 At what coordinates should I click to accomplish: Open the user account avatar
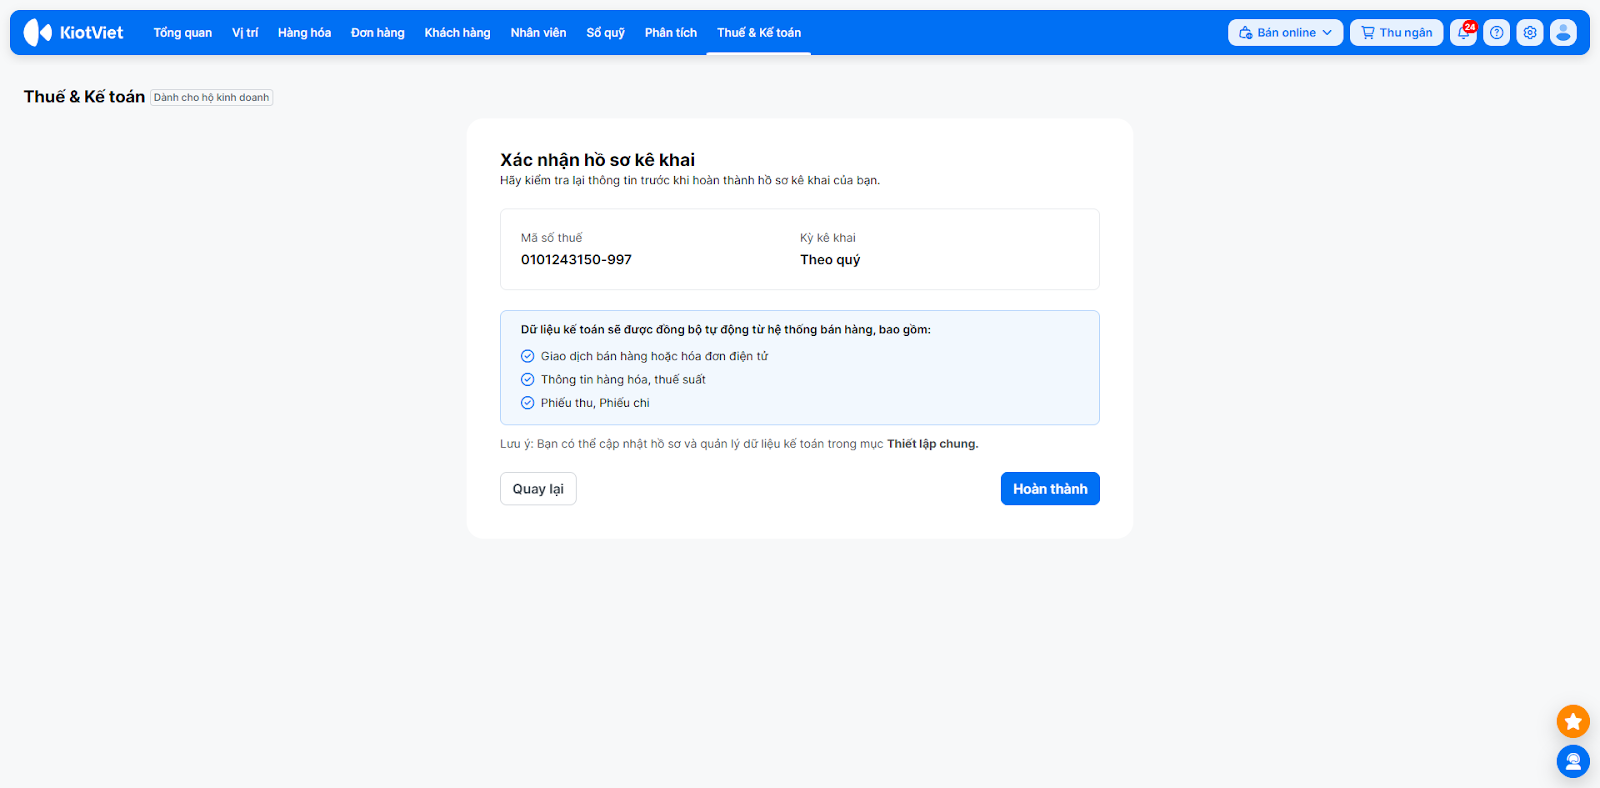[1563, 33]
